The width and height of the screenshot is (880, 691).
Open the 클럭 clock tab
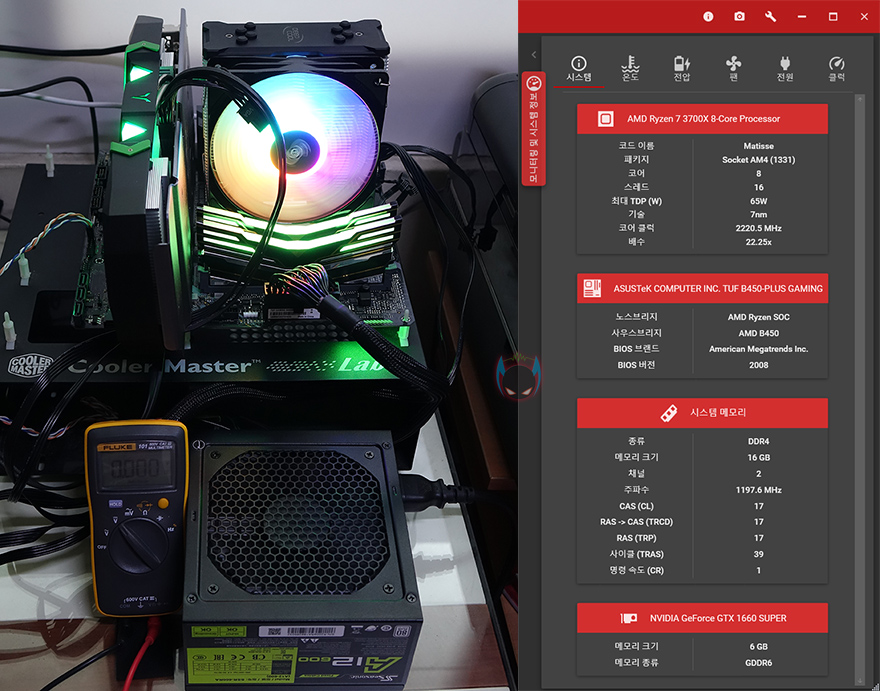(836, 69)
